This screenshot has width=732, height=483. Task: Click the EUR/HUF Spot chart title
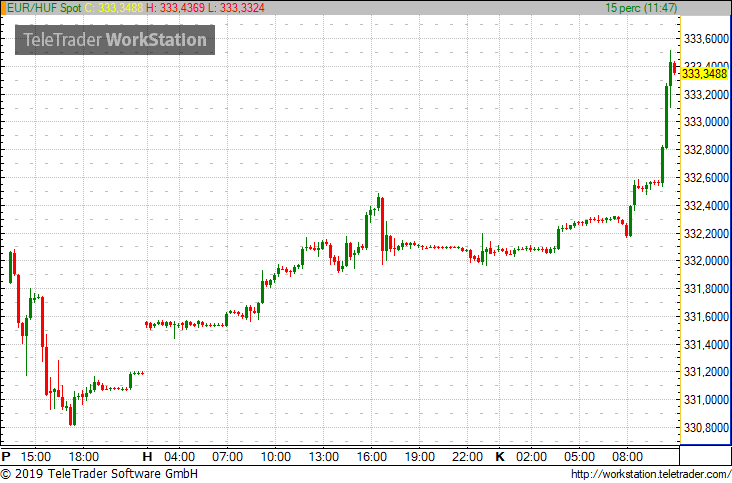click(x=44, y=8)
